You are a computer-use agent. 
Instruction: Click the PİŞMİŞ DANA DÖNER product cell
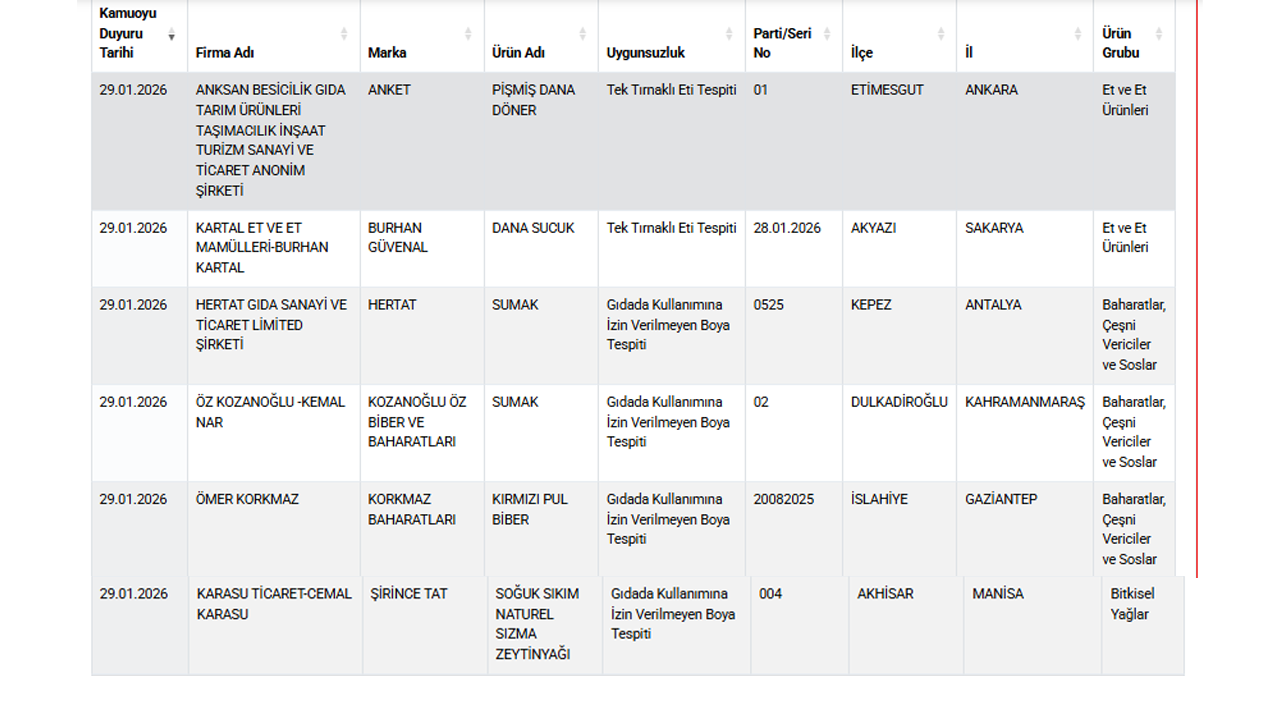click(x=533, y=100)
